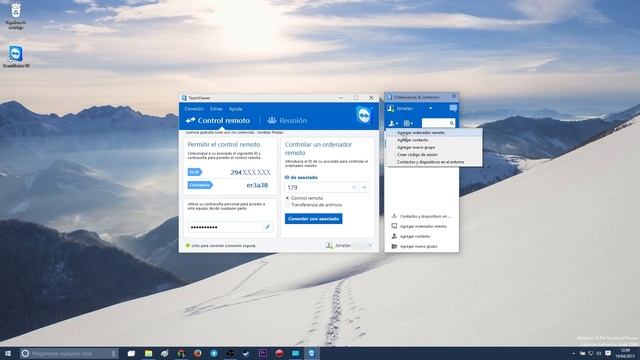Open the Extras menu in TeamViewer
640x360 pixels.
(216, 109)
